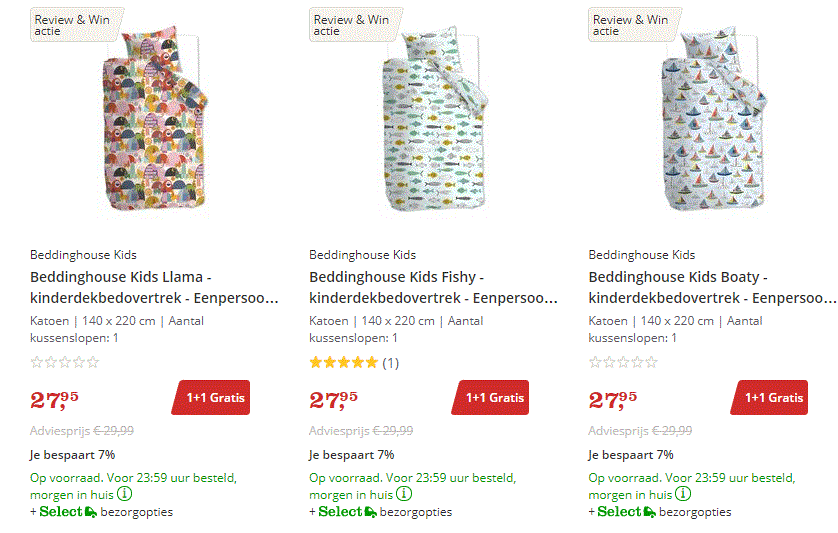Click Review & Win actie label on Llama
The image size is (838, 533).
coord(72,24)
